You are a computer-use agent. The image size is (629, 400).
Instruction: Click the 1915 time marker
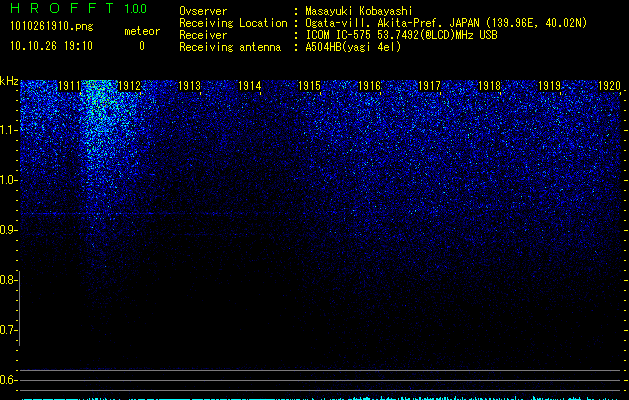[309, 86]
